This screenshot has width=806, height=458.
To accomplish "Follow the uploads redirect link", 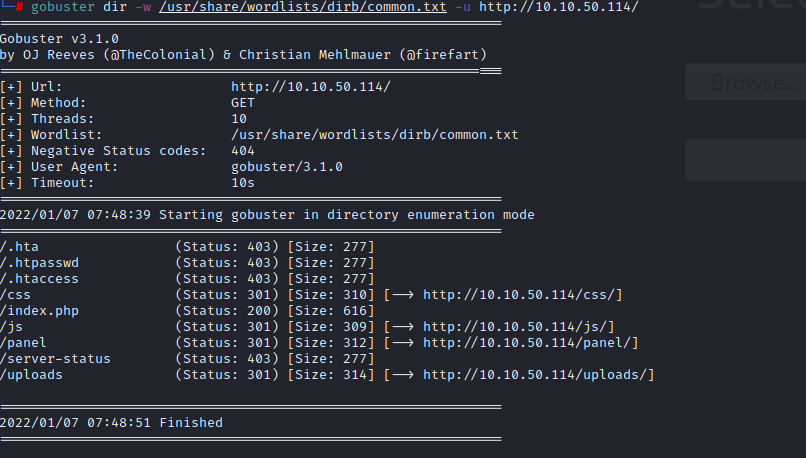I will tap(539, 375).
